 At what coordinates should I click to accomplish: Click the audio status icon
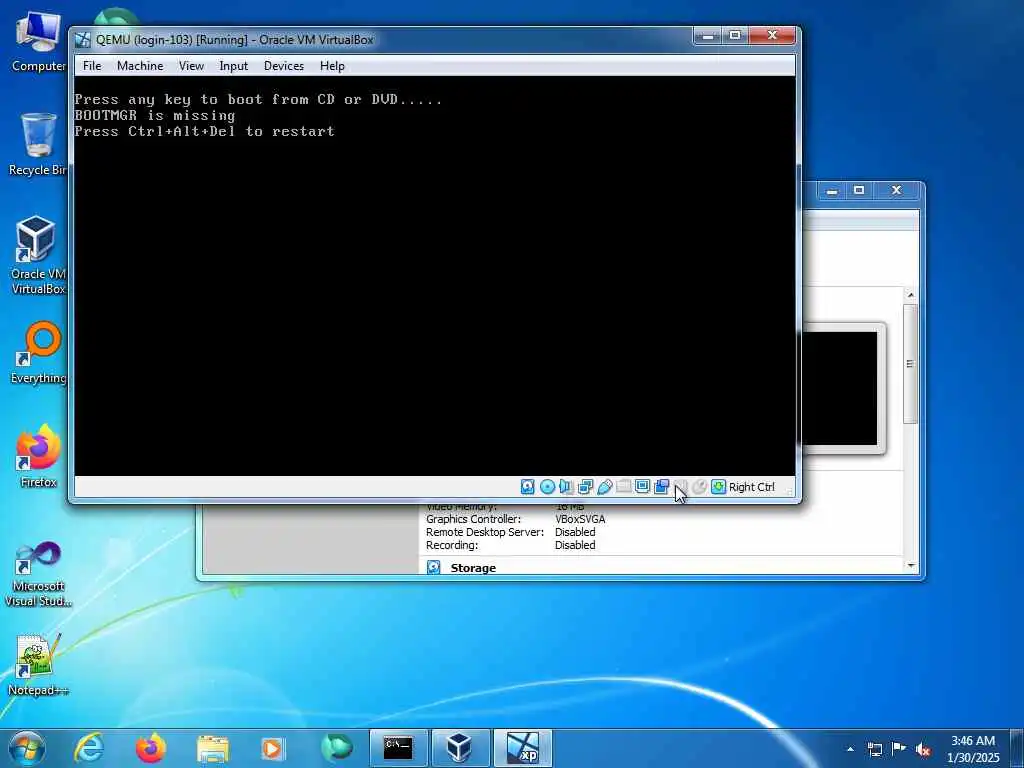pos(566,487)
